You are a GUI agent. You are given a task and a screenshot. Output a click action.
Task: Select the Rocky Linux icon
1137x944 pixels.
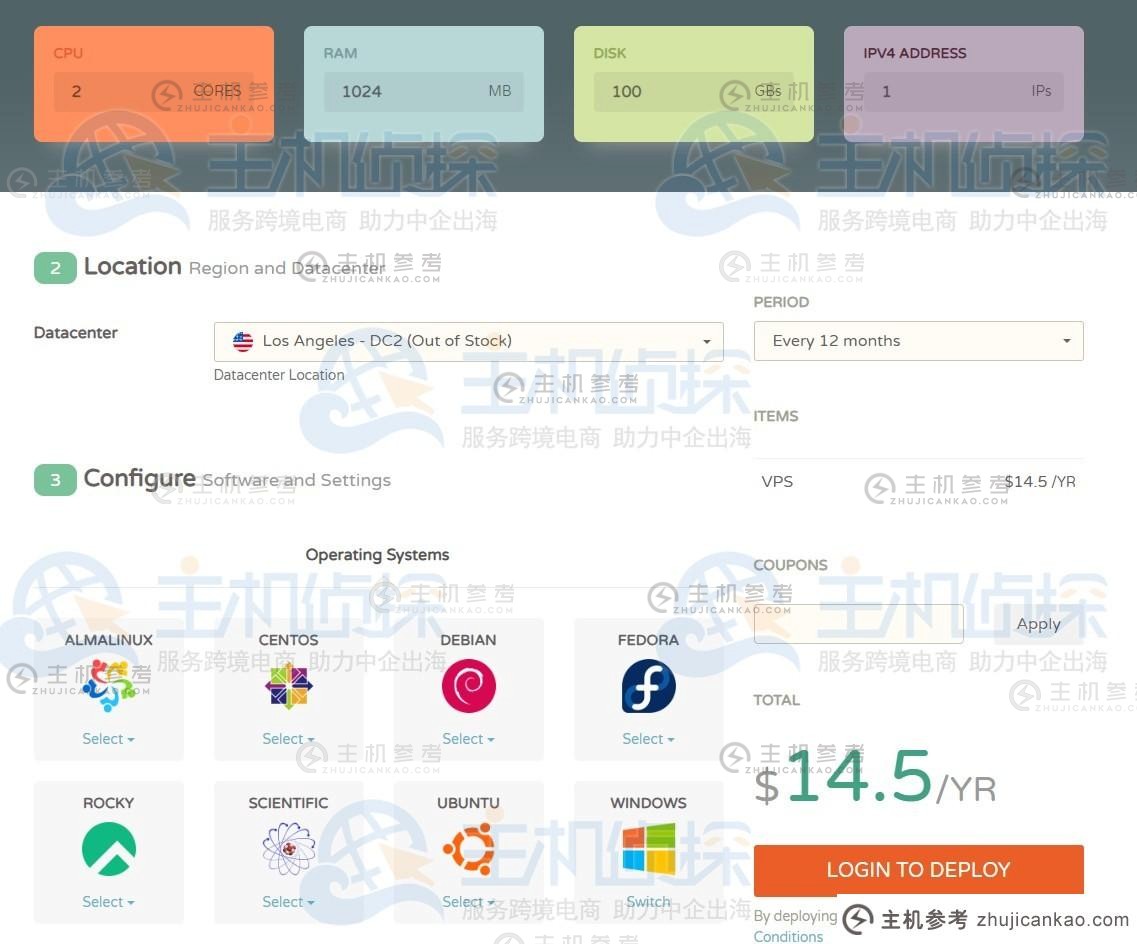(108, 848)
